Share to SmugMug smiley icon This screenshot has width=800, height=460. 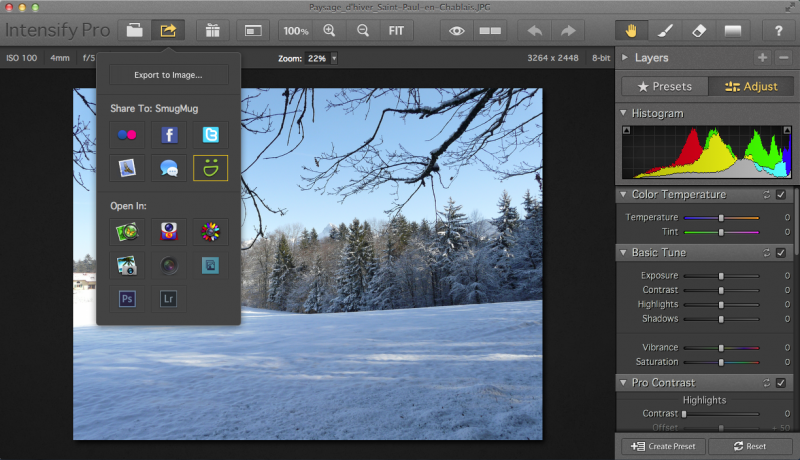click(x=210, y=168)
